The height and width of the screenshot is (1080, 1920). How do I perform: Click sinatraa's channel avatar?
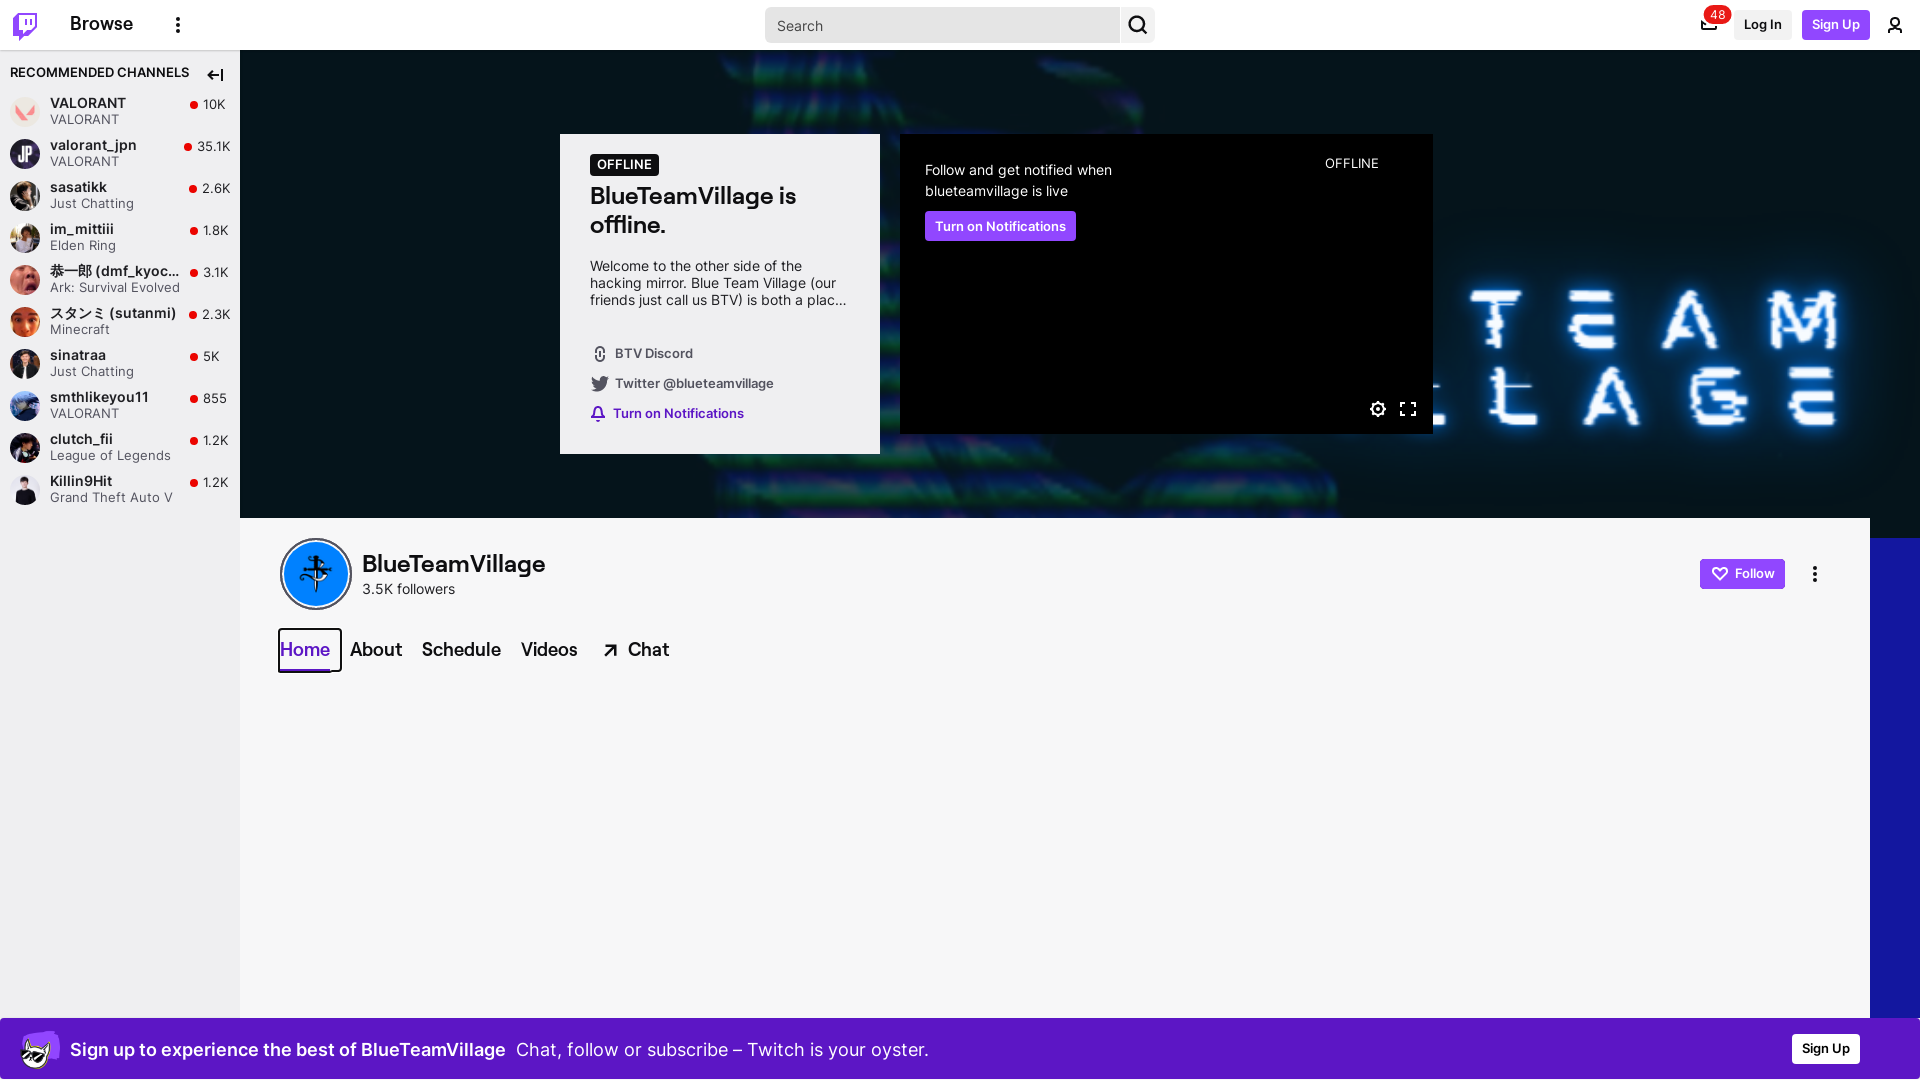pos(24,363)
